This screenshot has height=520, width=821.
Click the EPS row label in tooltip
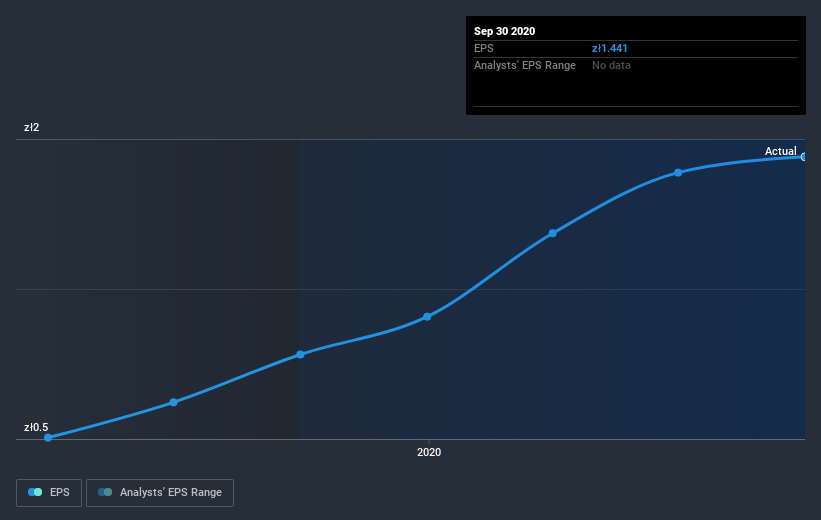coord(483,48)
